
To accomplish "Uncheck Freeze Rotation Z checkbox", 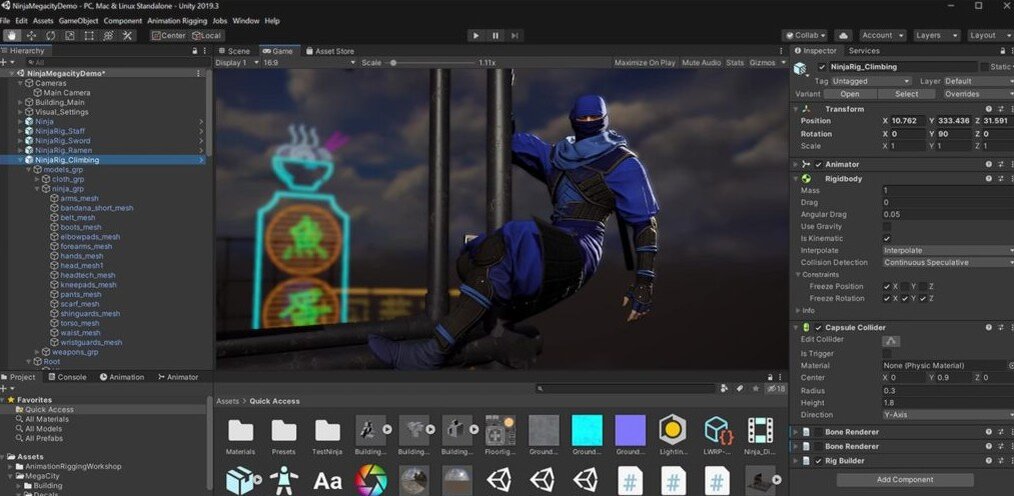I will tap(923, 299).
